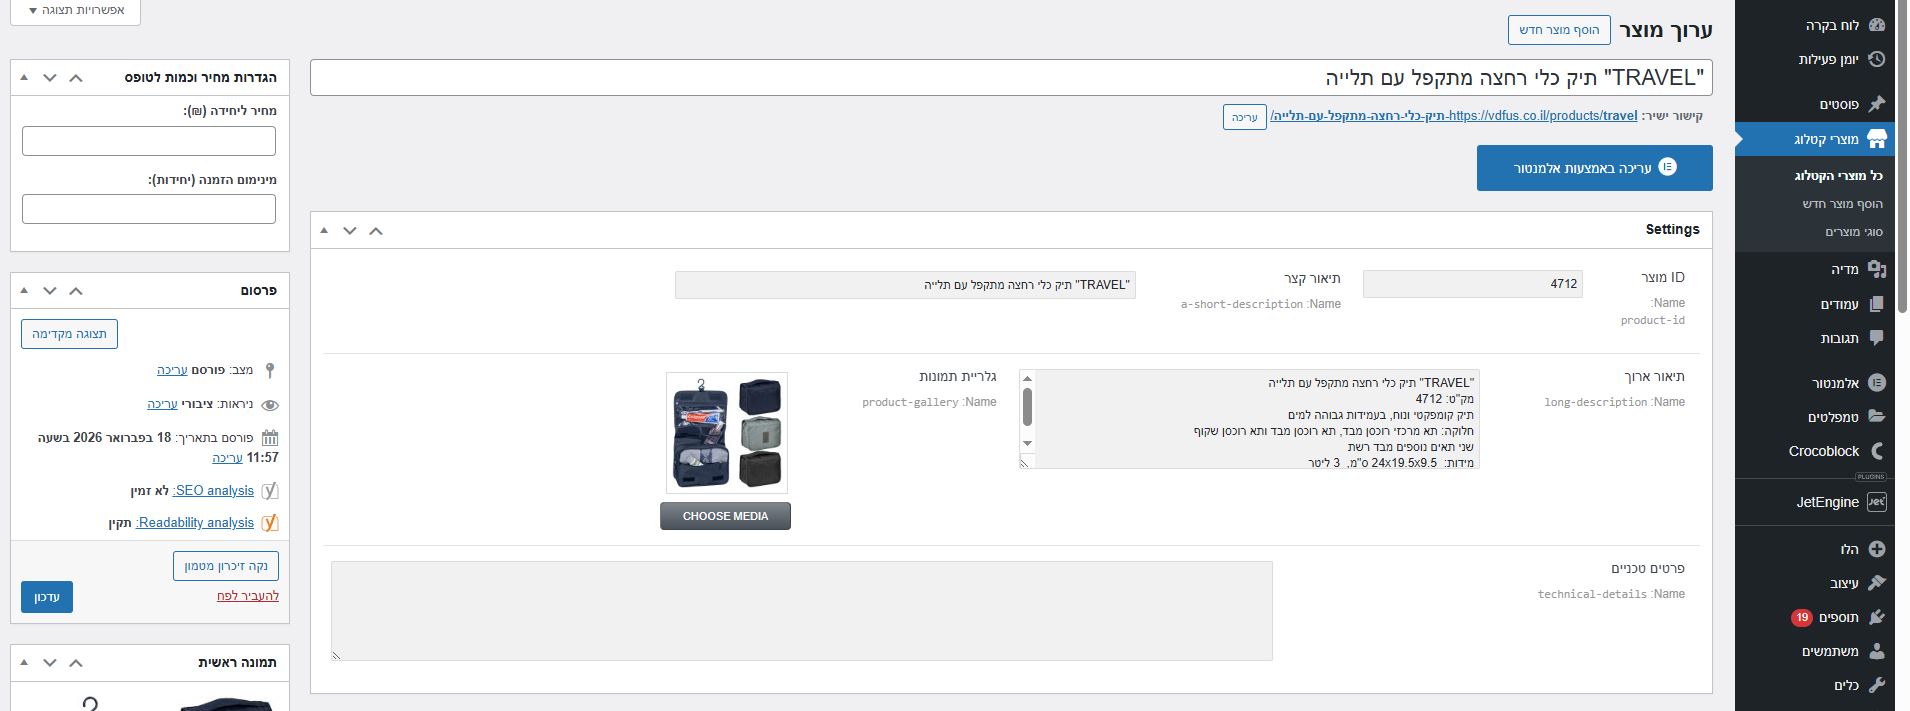Click the Dashboard gauge icon in sidebar

tap(1876, 26)
